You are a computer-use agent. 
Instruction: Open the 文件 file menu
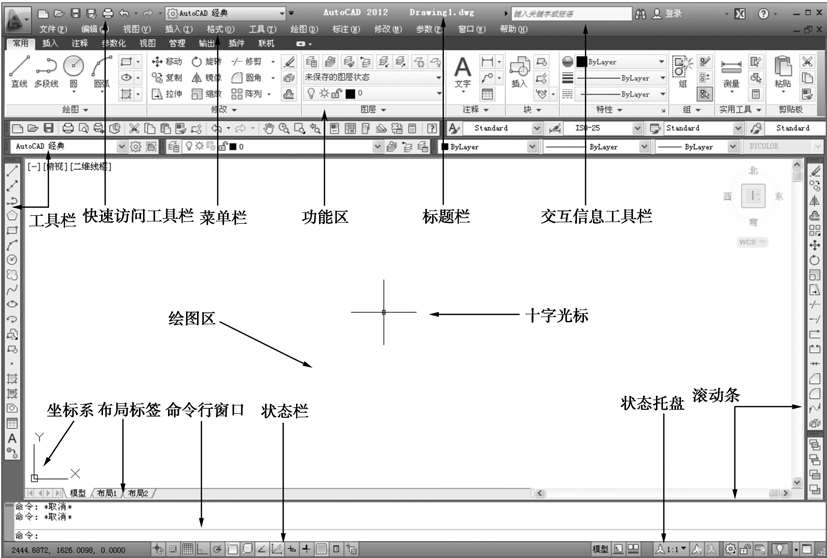tap(53, 30)
